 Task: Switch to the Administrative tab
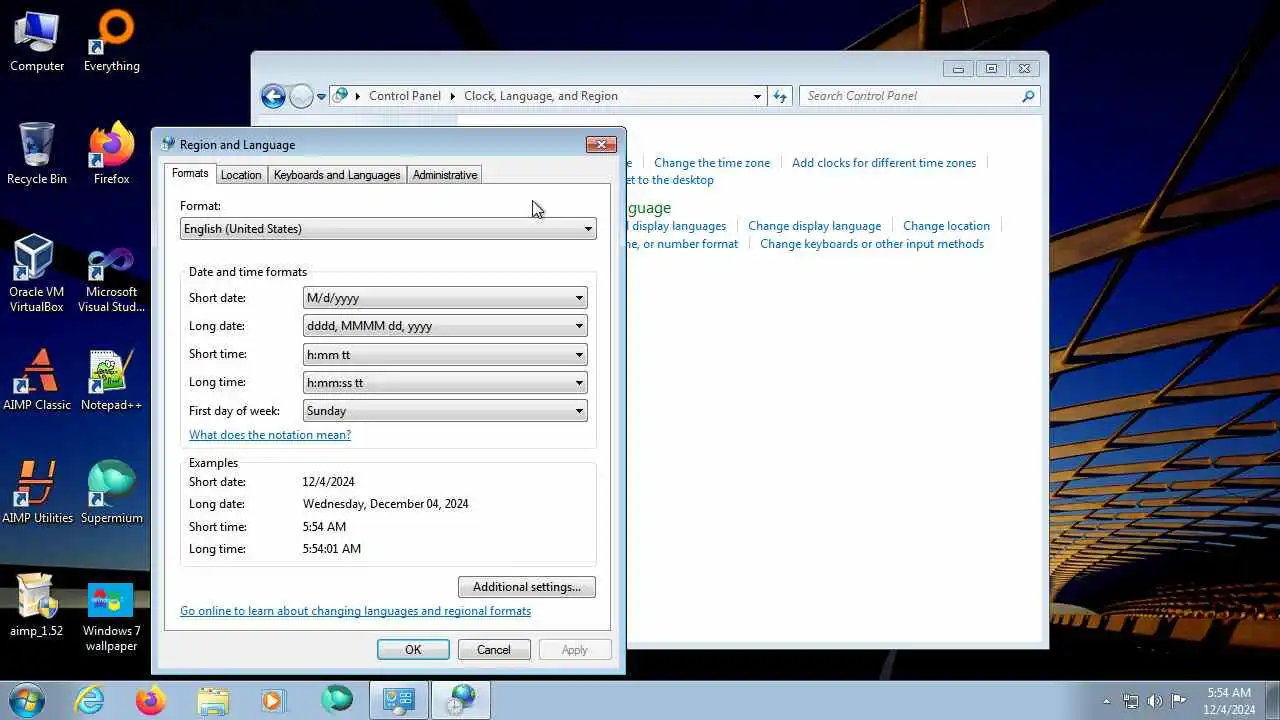click(445, 175)
